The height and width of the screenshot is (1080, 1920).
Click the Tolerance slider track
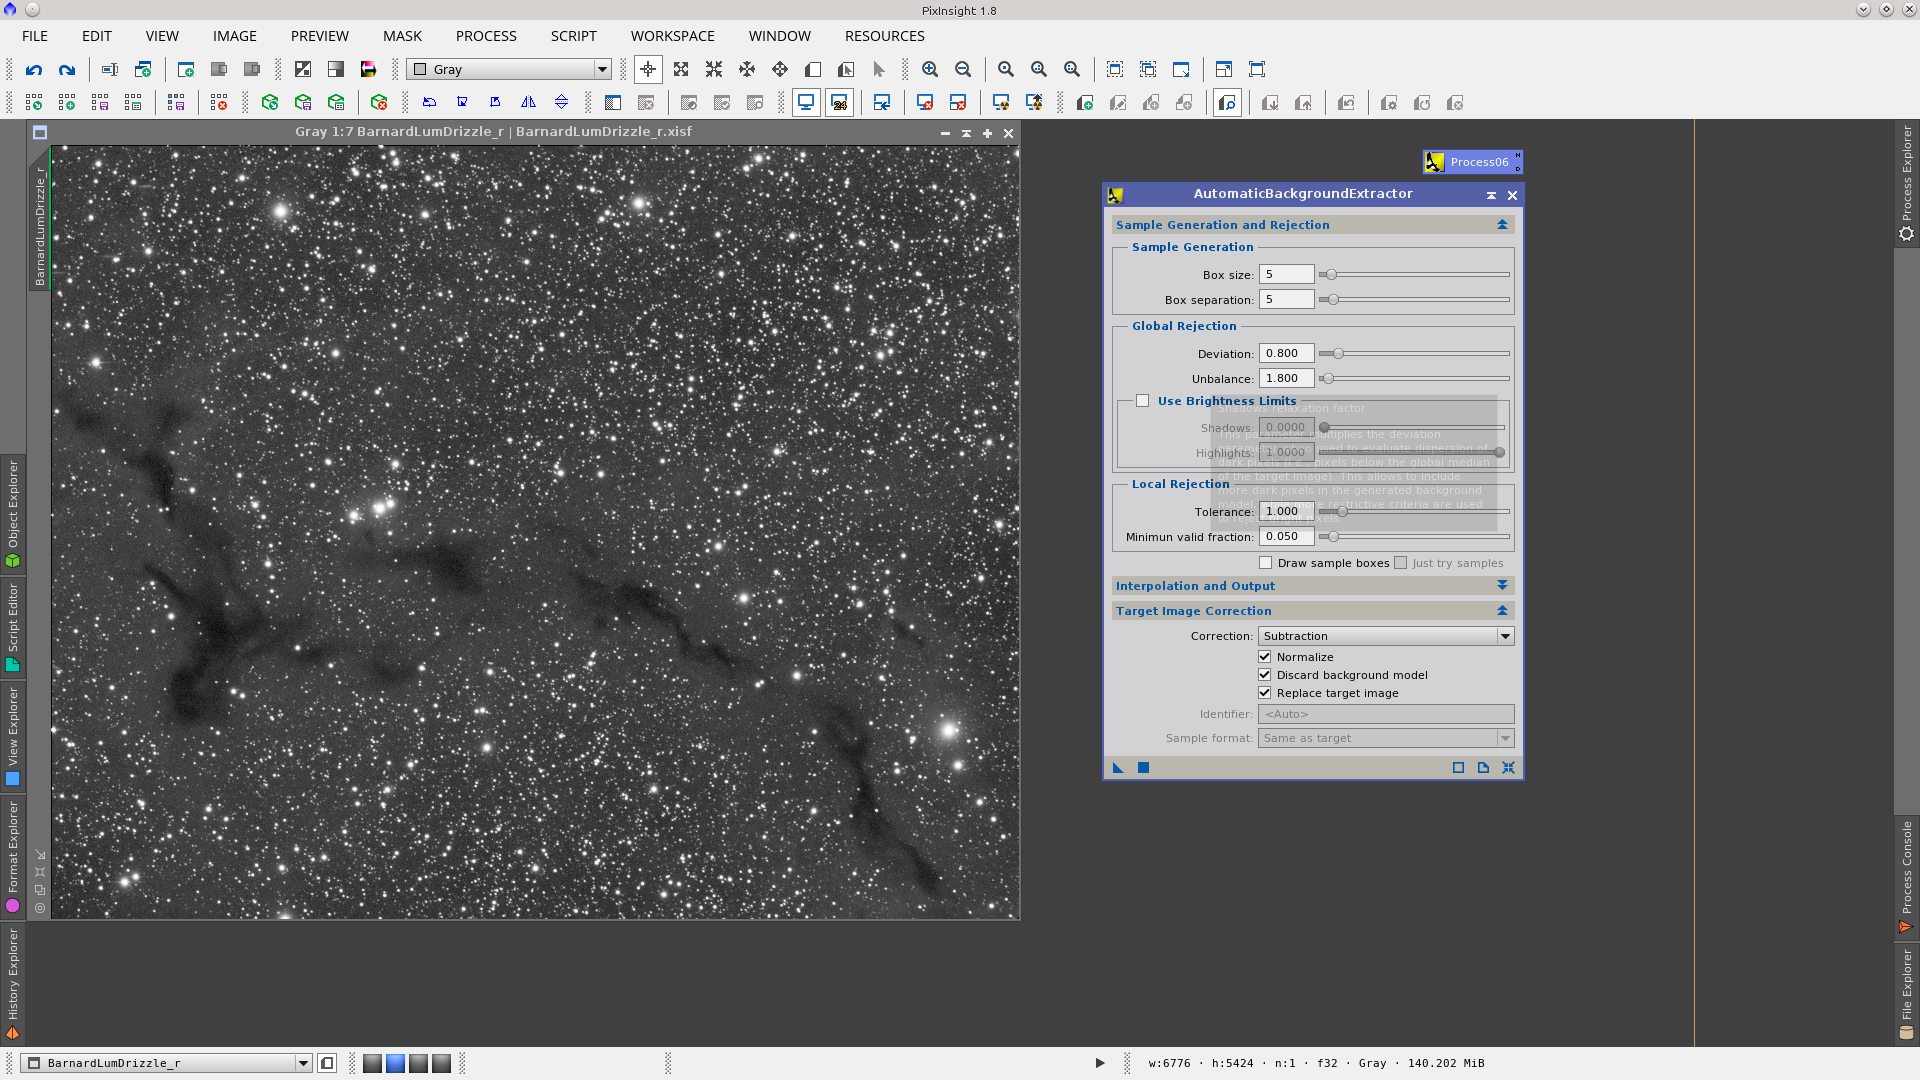(1420, 512)
